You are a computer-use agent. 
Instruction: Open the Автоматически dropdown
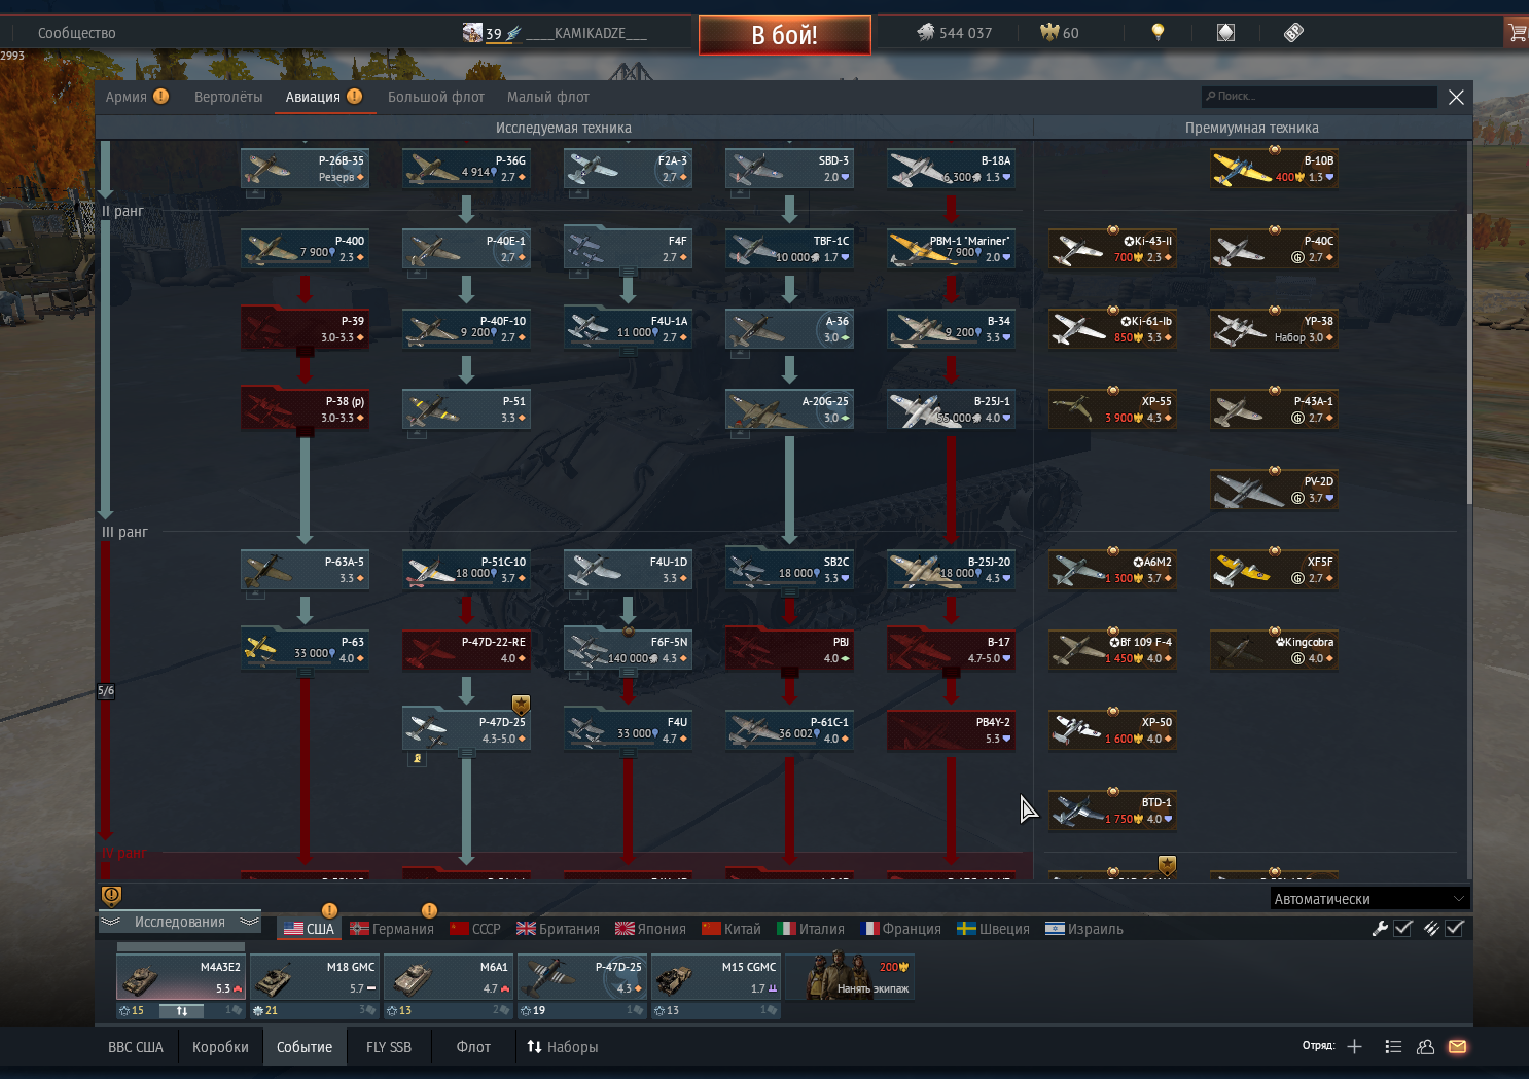coord(1370,898)
